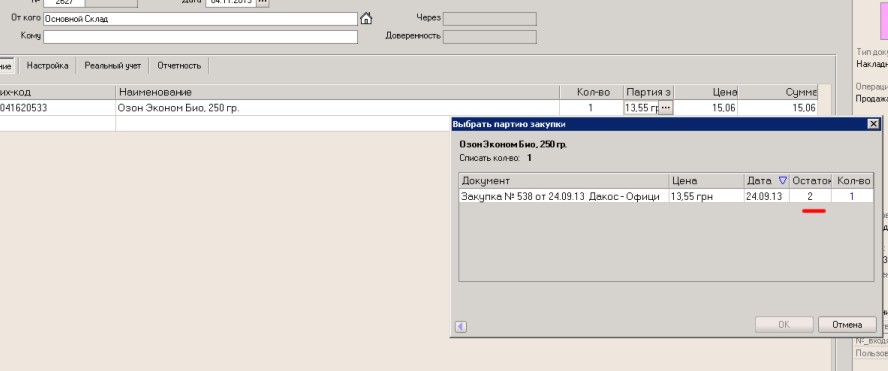Open the calendar picker beside date field
This screenshot has width=888, height=371.
pyautogui.click(x=262, y=2)
